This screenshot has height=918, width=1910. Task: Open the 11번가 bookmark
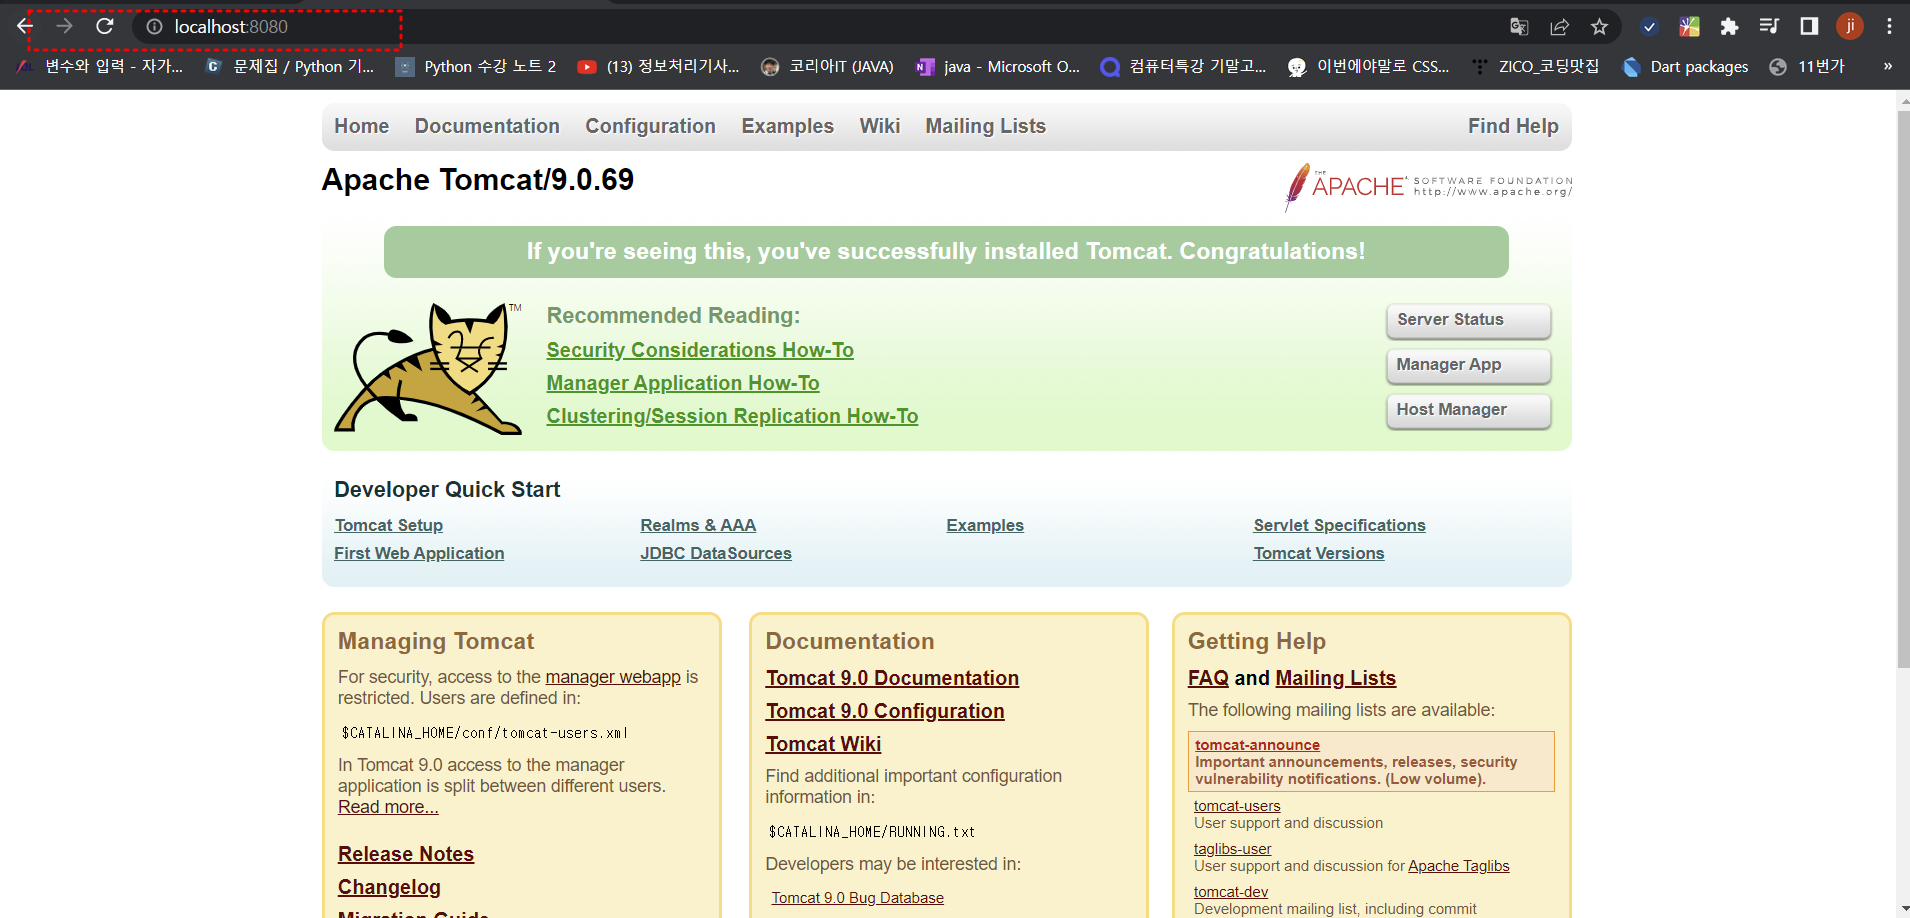click(x=1807, y=66)
